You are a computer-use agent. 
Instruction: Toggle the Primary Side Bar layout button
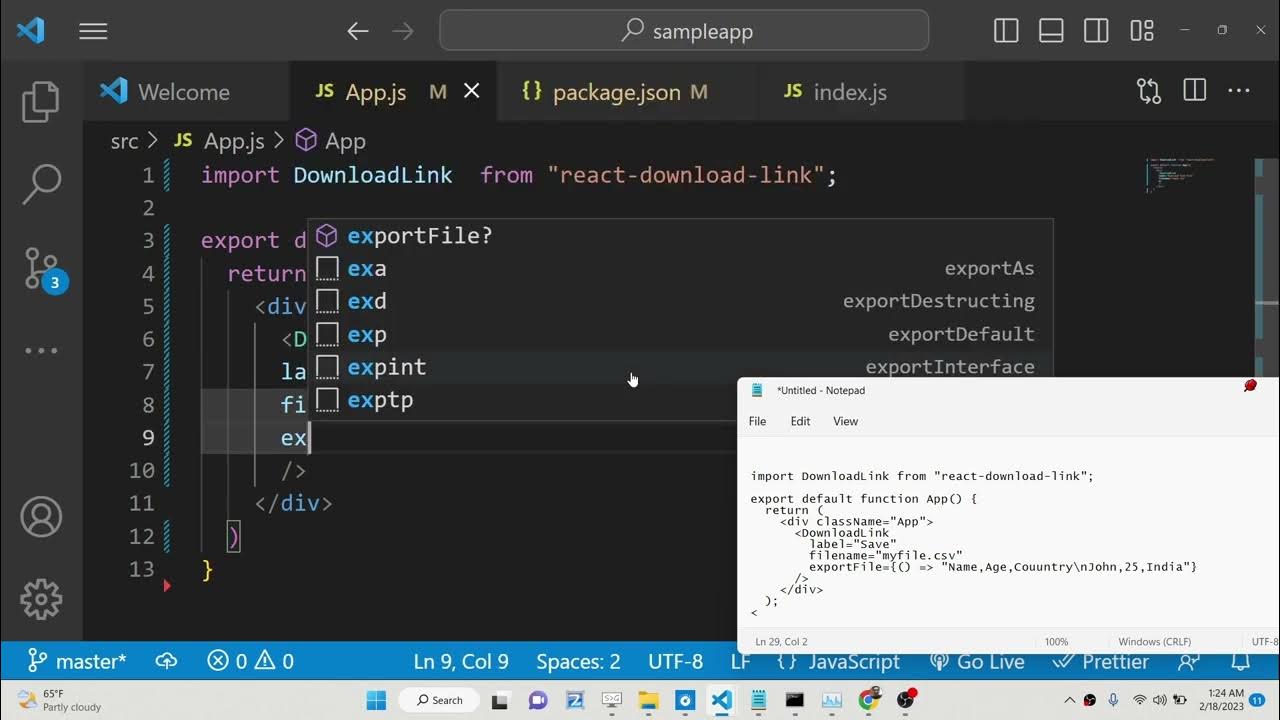(1006, 31)
